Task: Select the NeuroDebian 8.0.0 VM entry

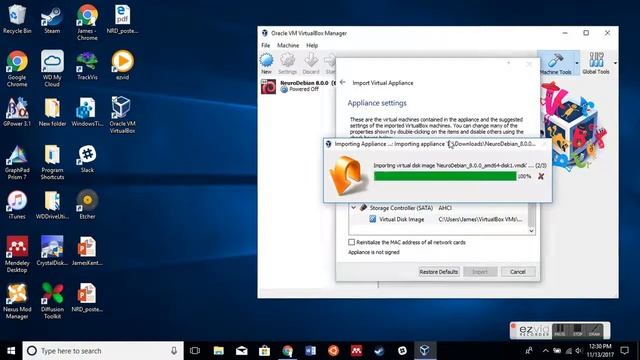Action: 298,86
